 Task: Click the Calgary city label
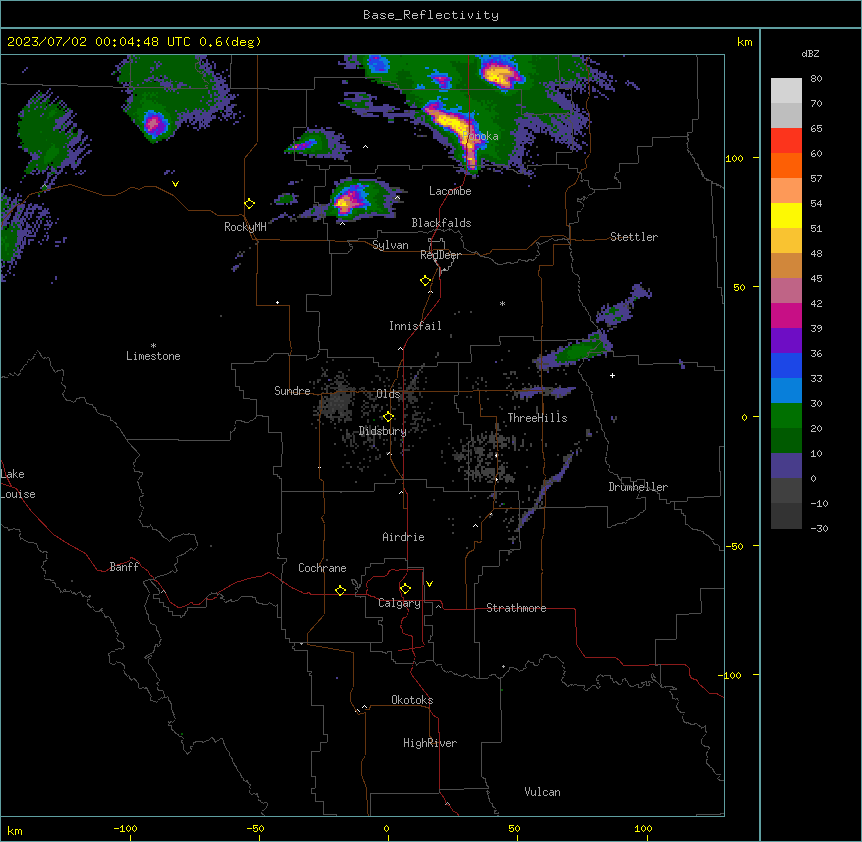(x=399, y=603)
